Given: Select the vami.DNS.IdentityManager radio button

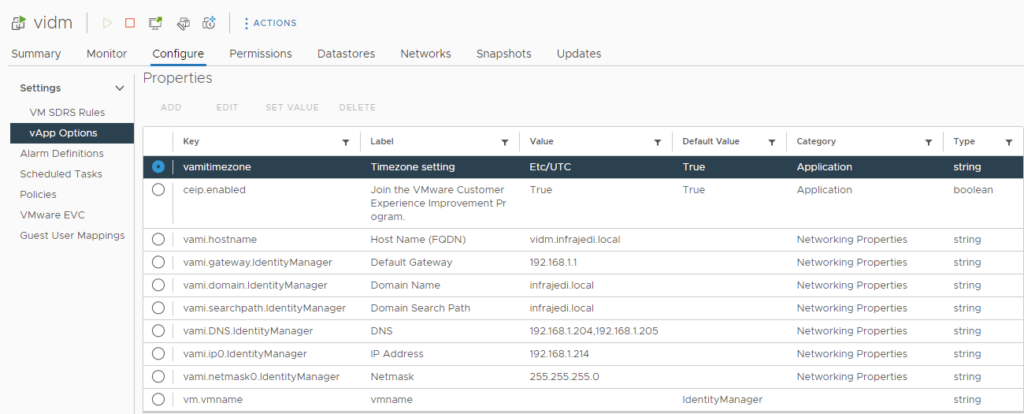Looking at the screenshot, I should pyautogui.click(x=158, y=331).
